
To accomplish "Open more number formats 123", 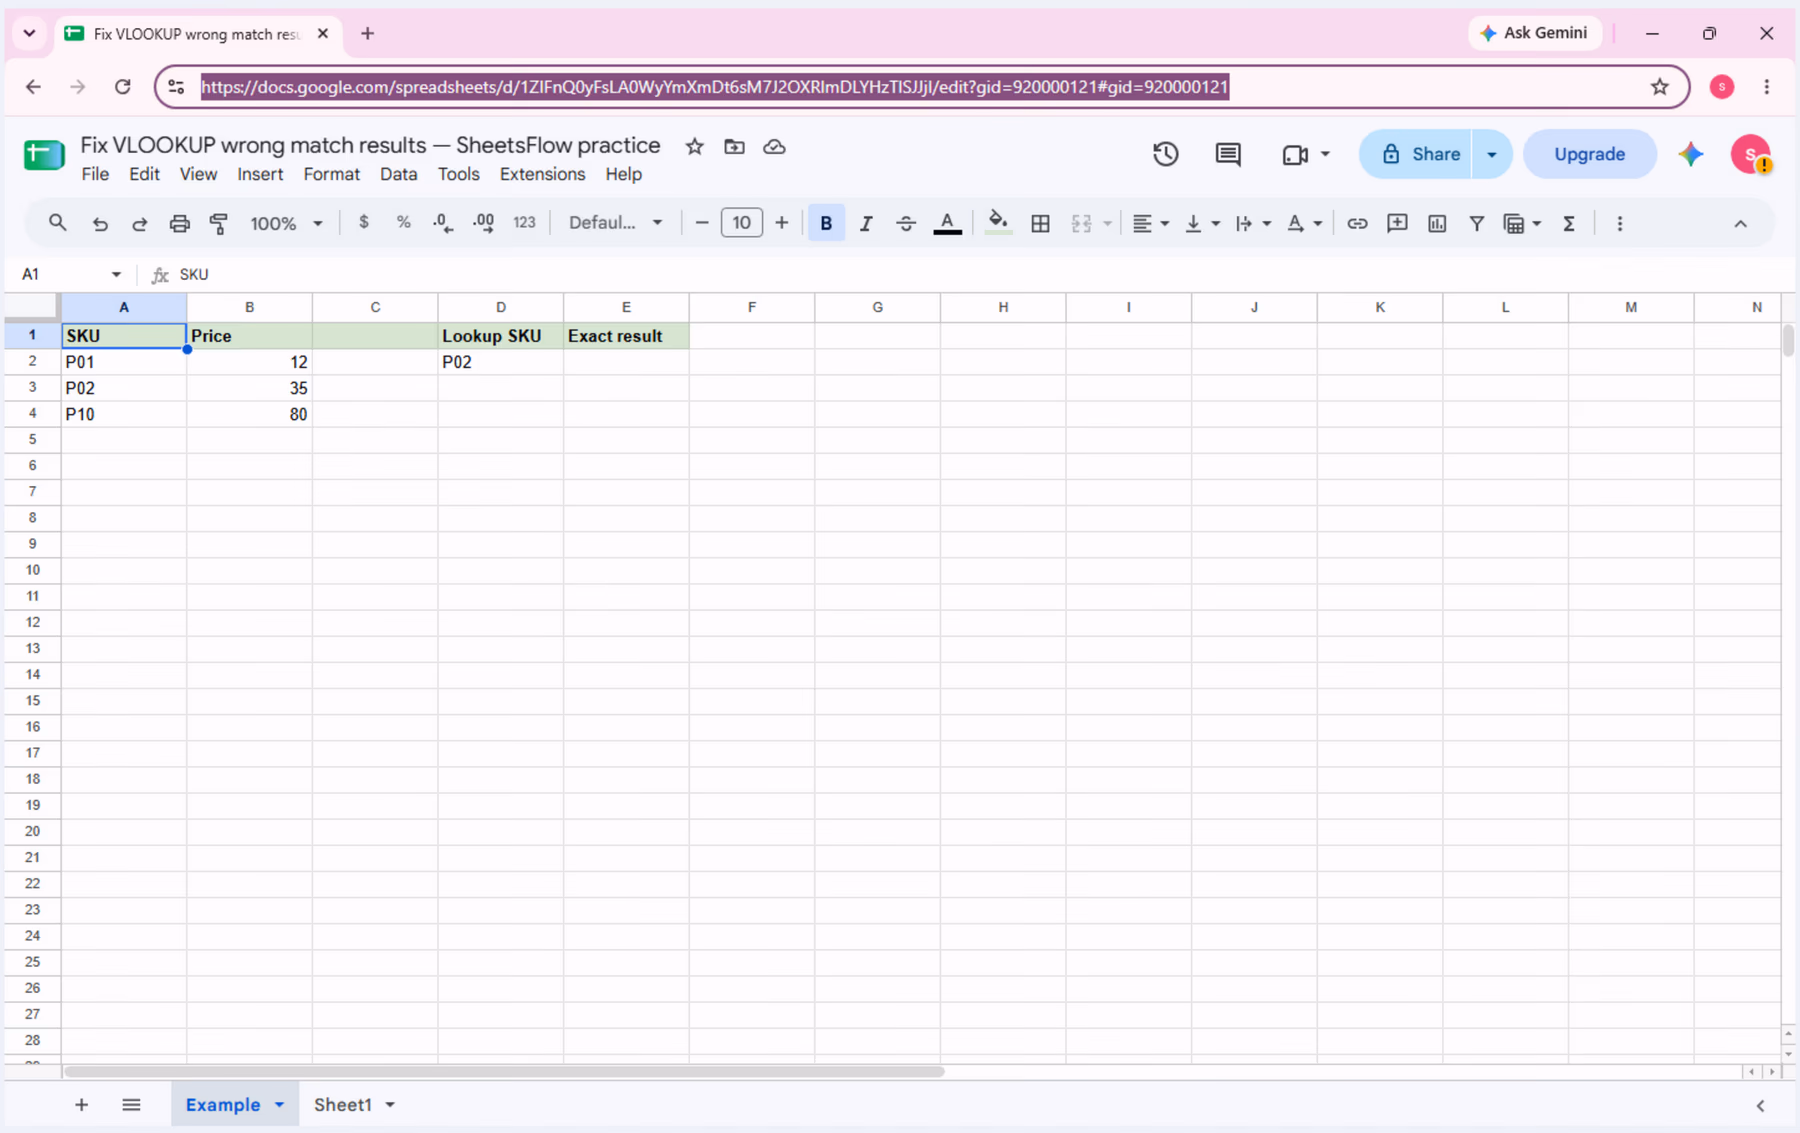I will point(524,223).
